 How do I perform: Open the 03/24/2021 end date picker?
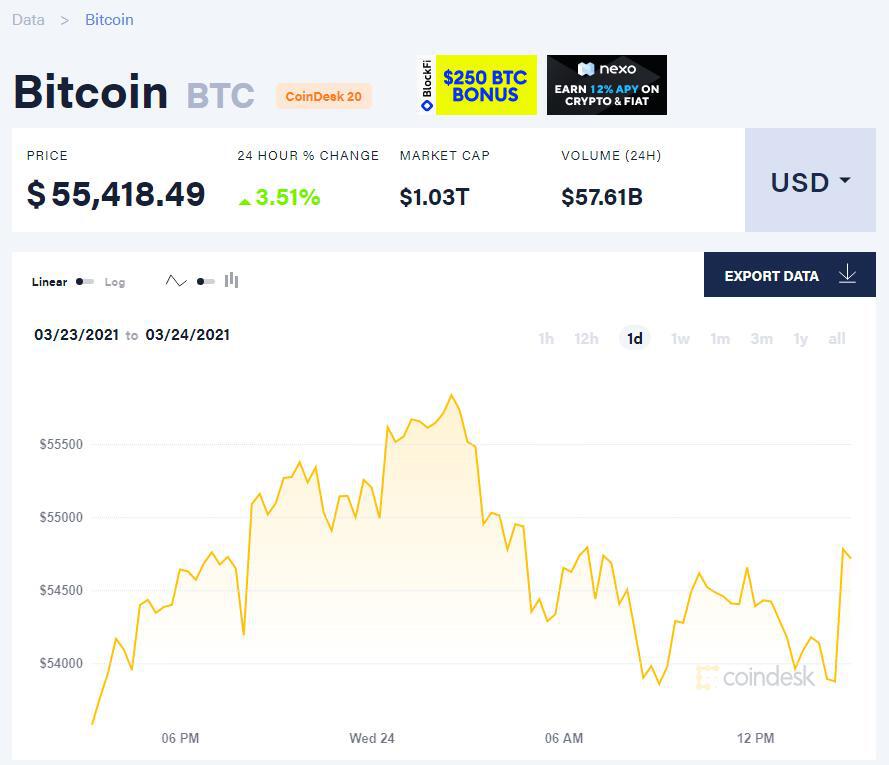pos(188,335)
